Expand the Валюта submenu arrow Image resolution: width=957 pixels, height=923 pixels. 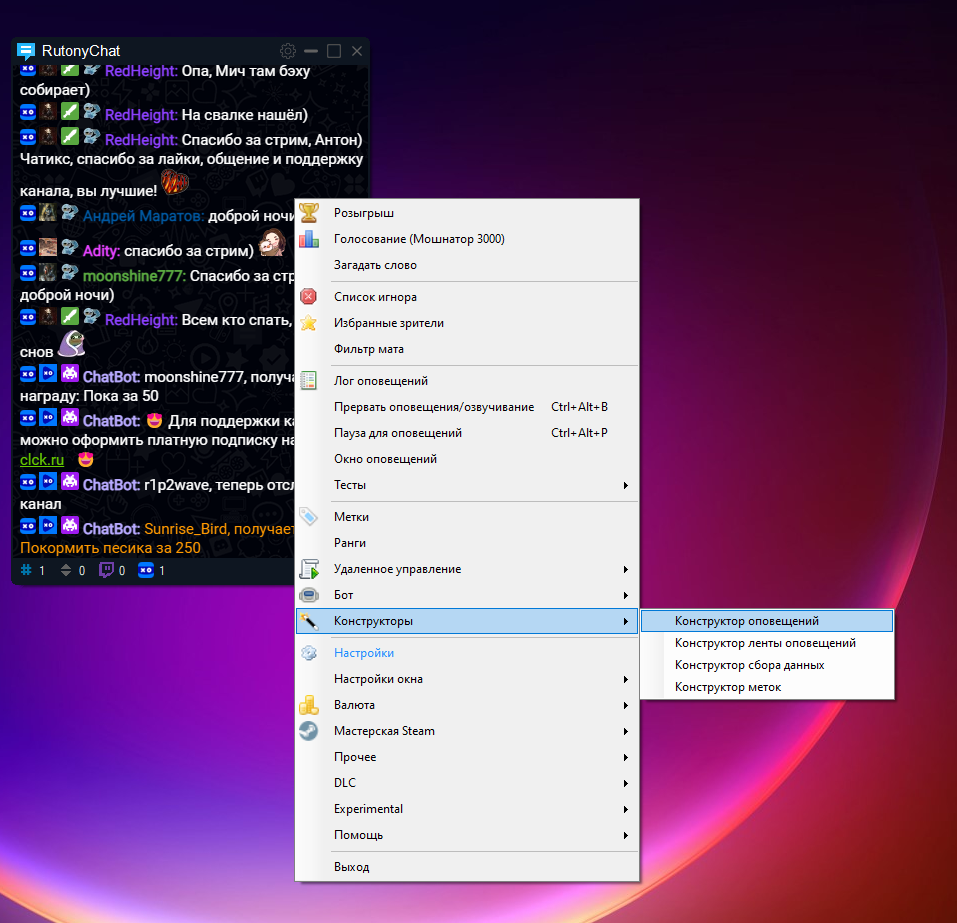click(x=626, y=705)
